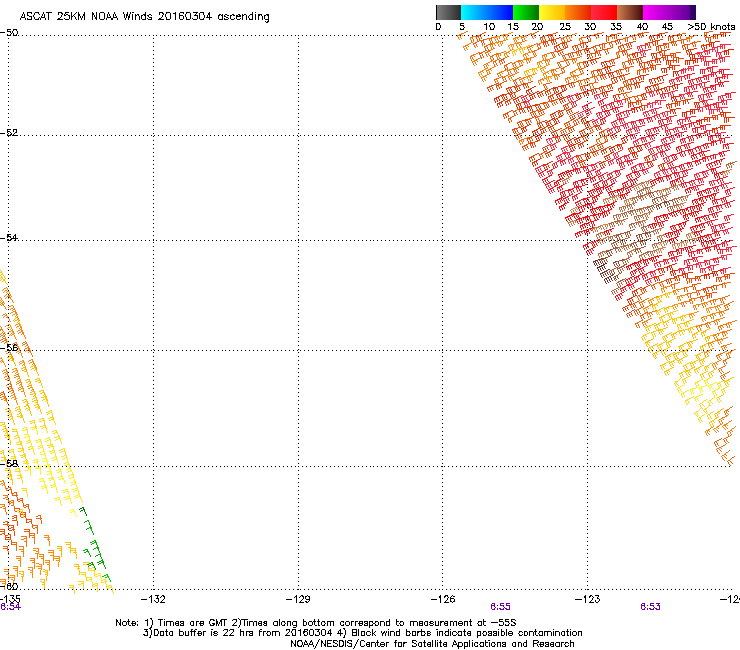Click the green wind barbs near -60 latitude

click(x=94, y=545)
